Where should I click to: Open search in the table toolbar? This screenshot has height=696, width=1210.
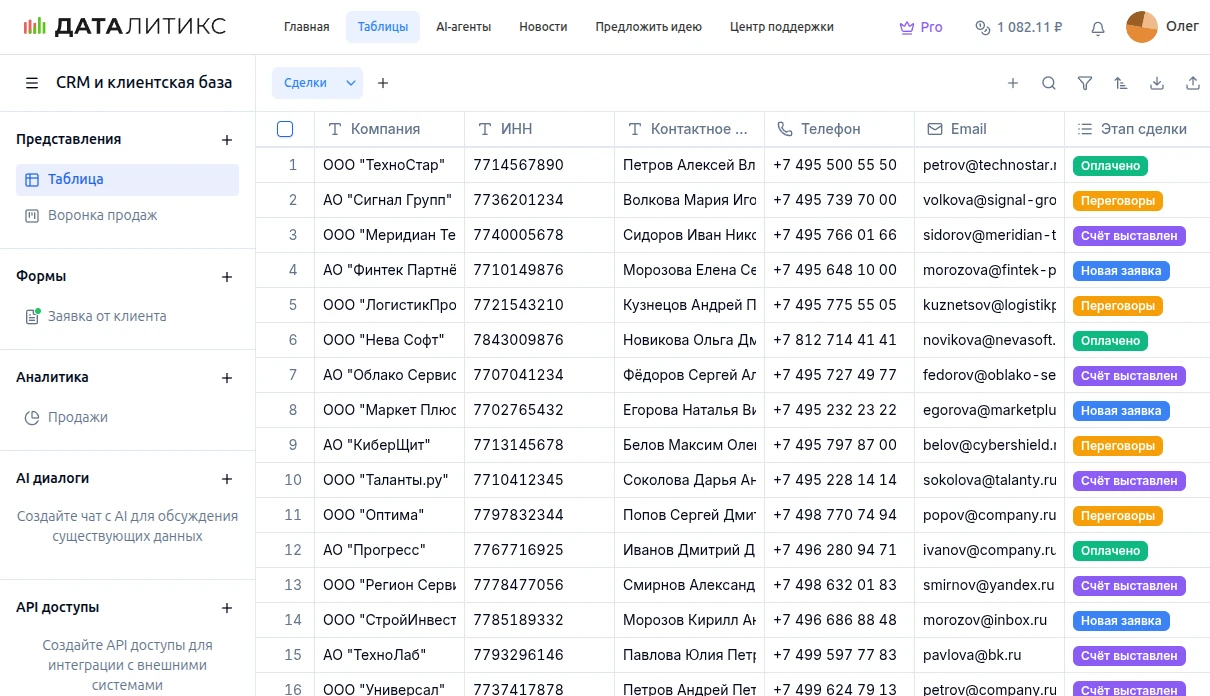1049,84
